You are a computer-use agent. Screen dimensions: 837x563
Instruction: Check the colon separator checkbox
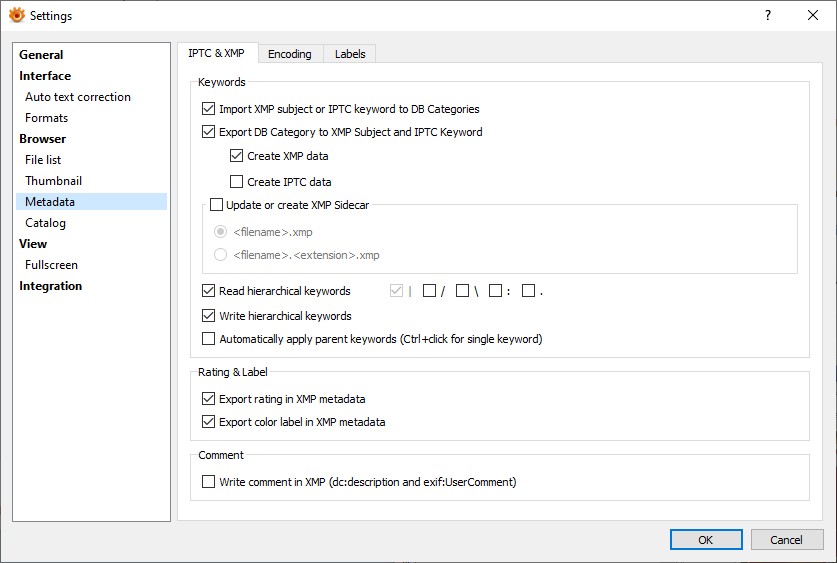pyautogui.click(x=495, y=291)
